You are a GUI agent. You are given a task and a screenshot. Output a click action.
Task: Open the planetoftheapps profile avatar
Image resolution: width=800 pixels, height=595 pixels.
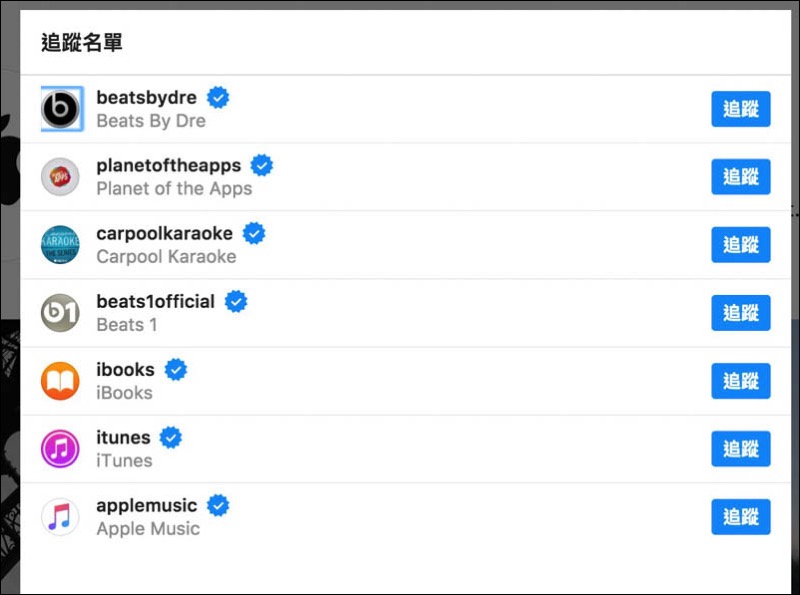pos(60,177)
